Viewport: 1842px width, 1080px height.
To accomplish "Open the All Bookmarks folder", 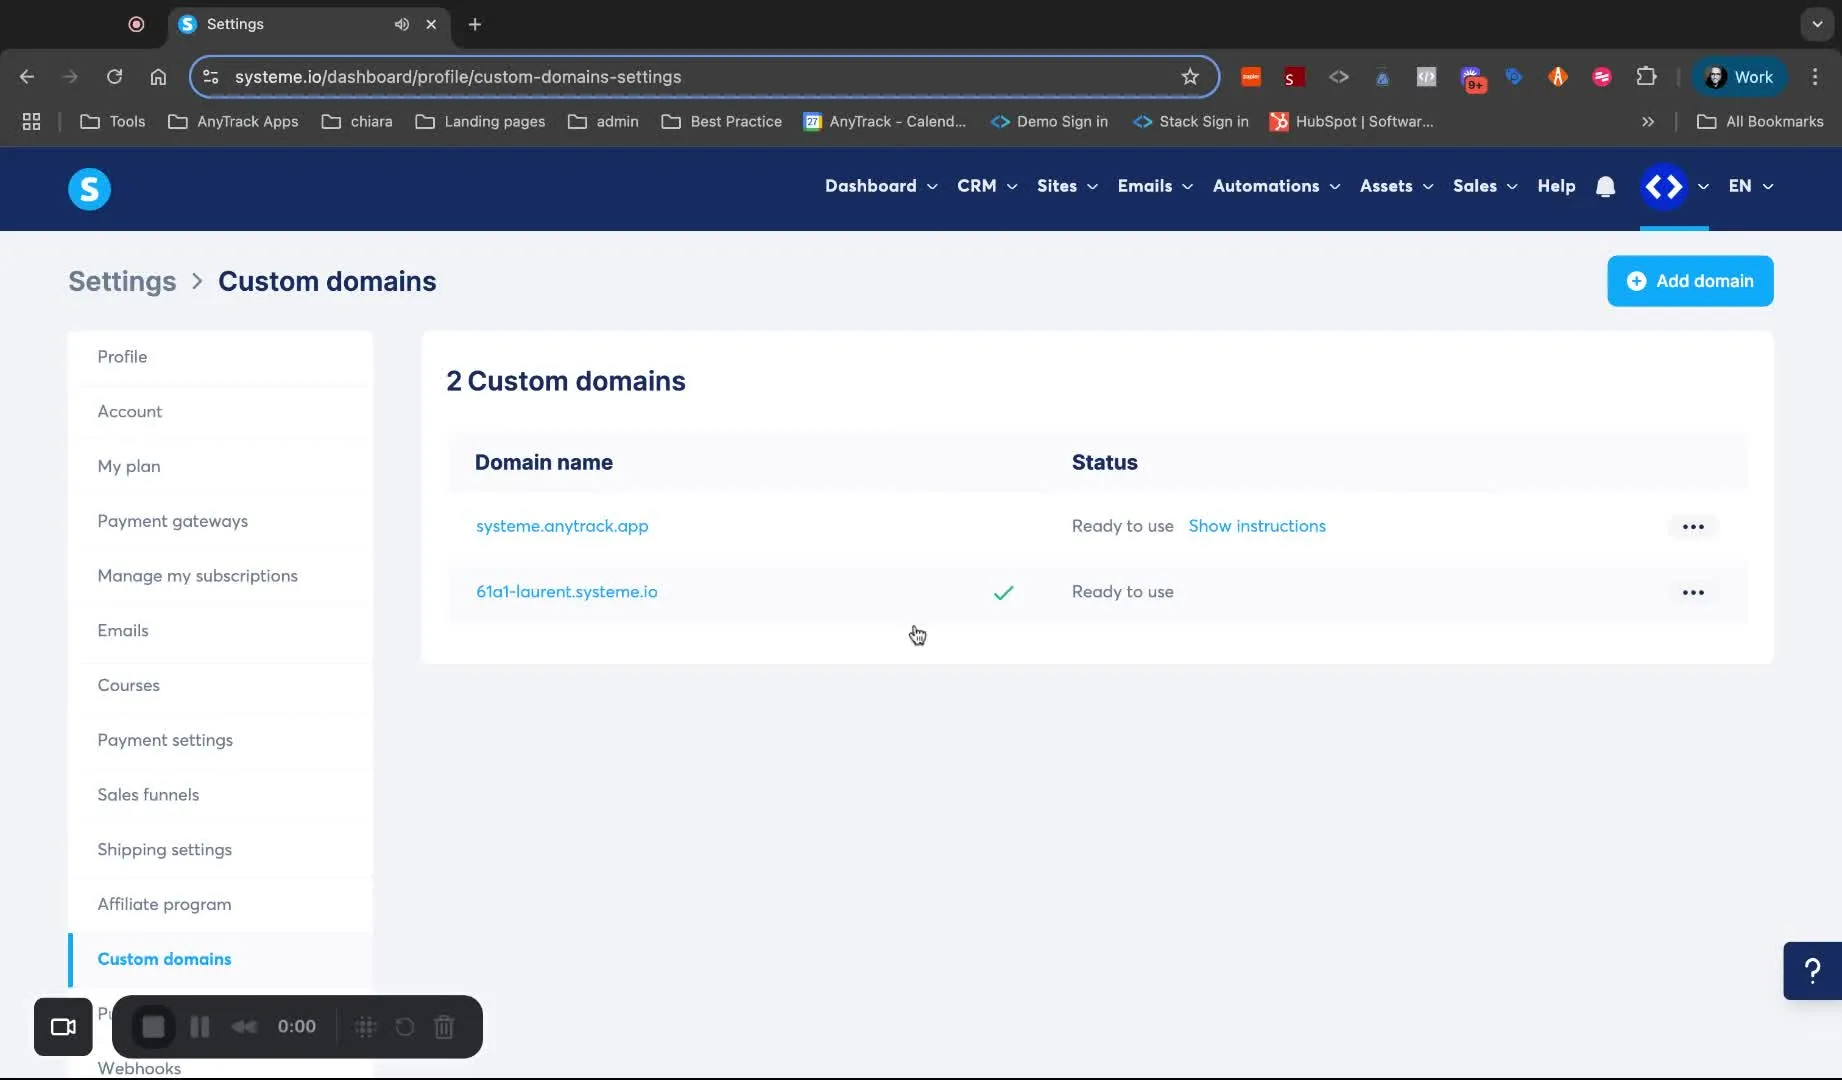I will [1760, 121].
